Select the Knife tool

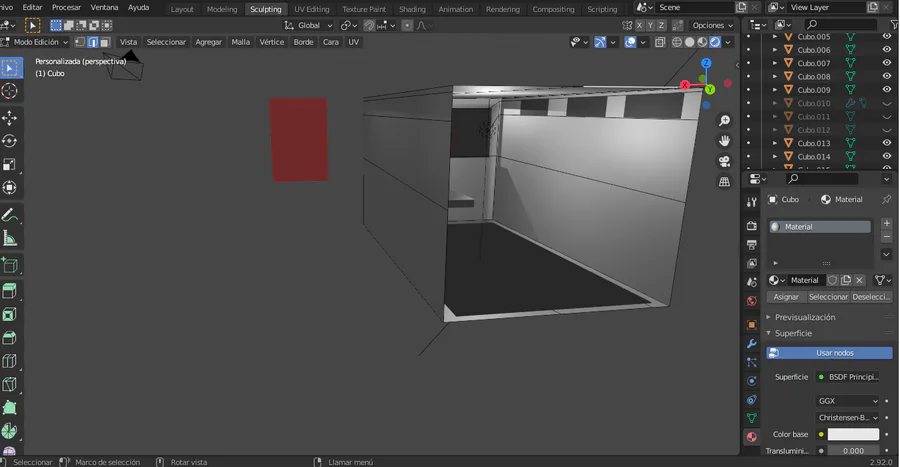click(x=10, y=384)
